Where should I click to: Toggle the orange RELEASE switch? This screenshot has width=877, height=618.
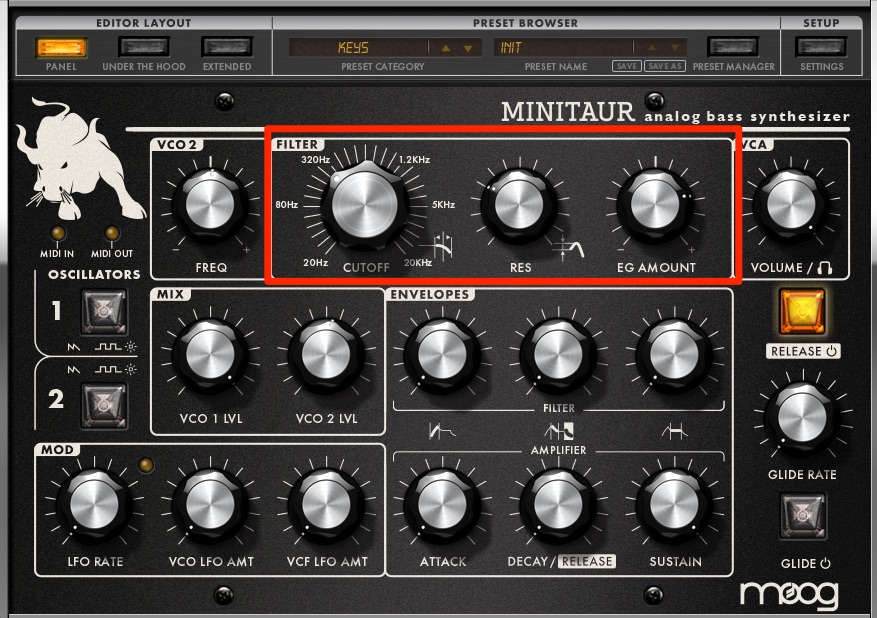[802, 312]
